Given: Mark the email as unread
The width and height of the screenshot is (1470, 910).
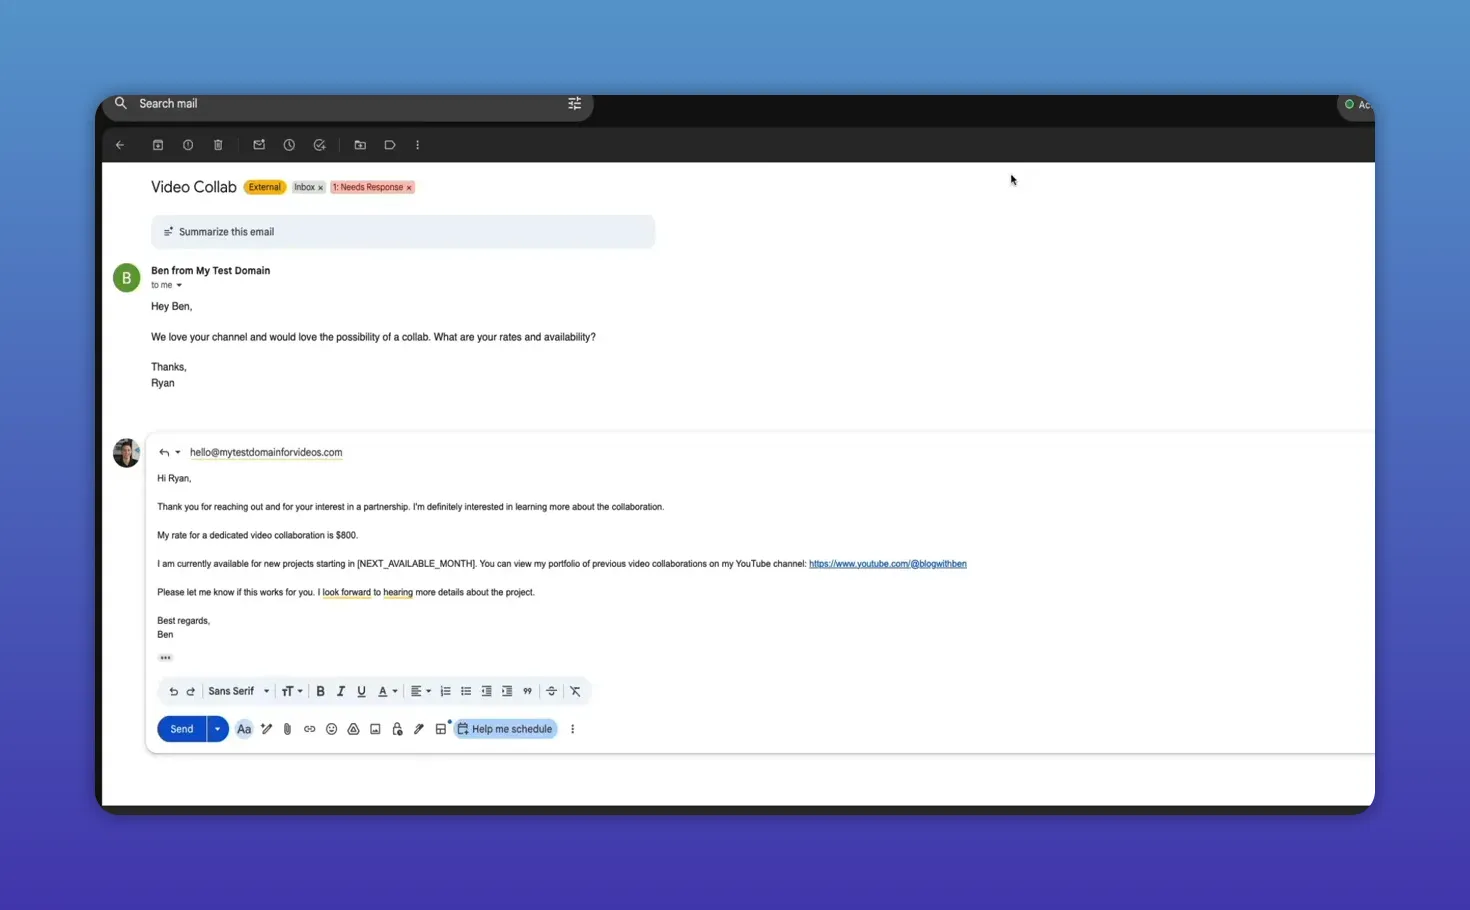Looking at the screenshot, I should (x=259, y=145).
